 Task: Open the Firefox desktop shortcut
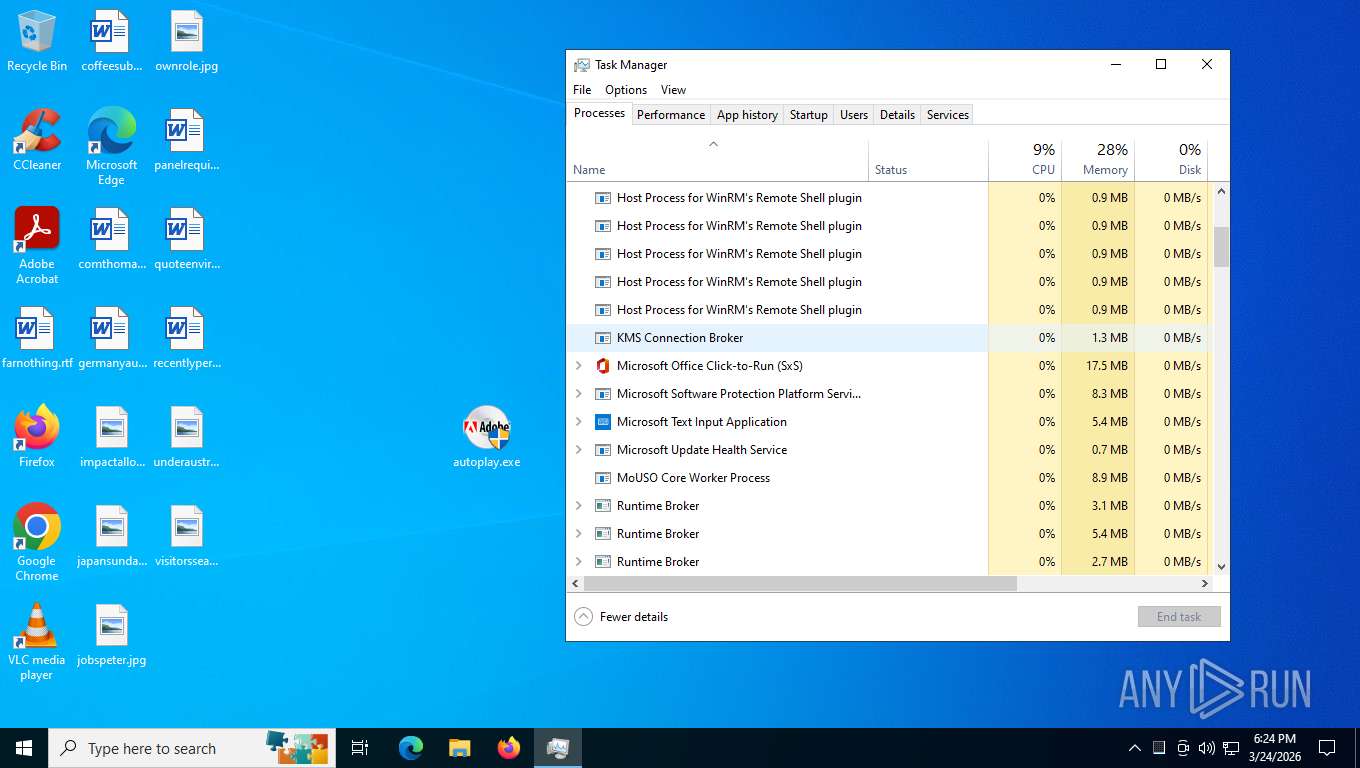point(37,437)
